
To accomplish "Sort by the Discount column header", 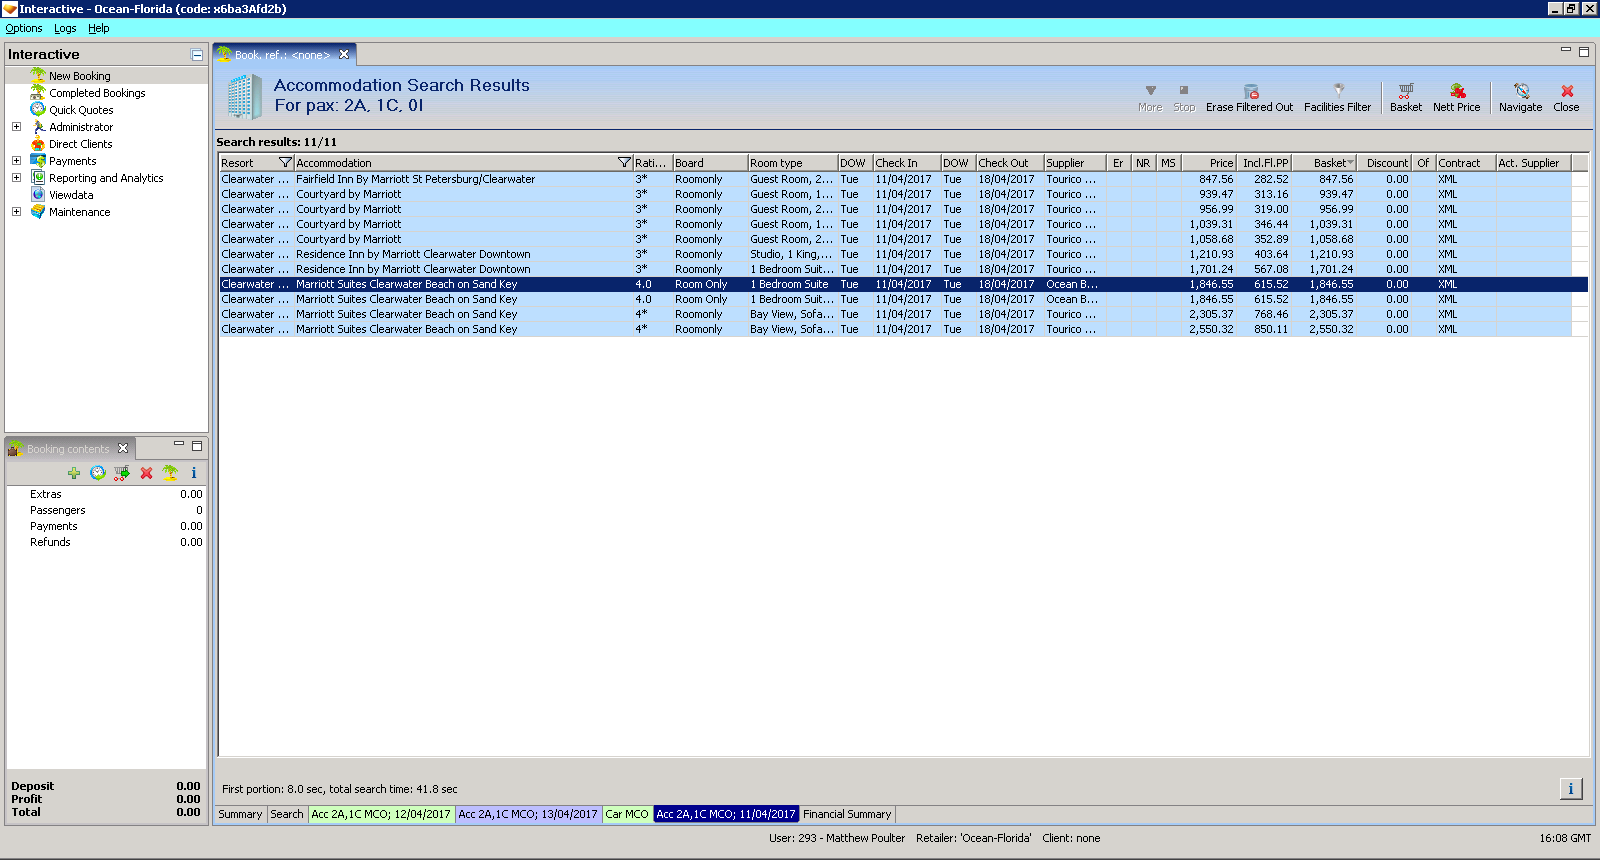I will (1386, 163).
